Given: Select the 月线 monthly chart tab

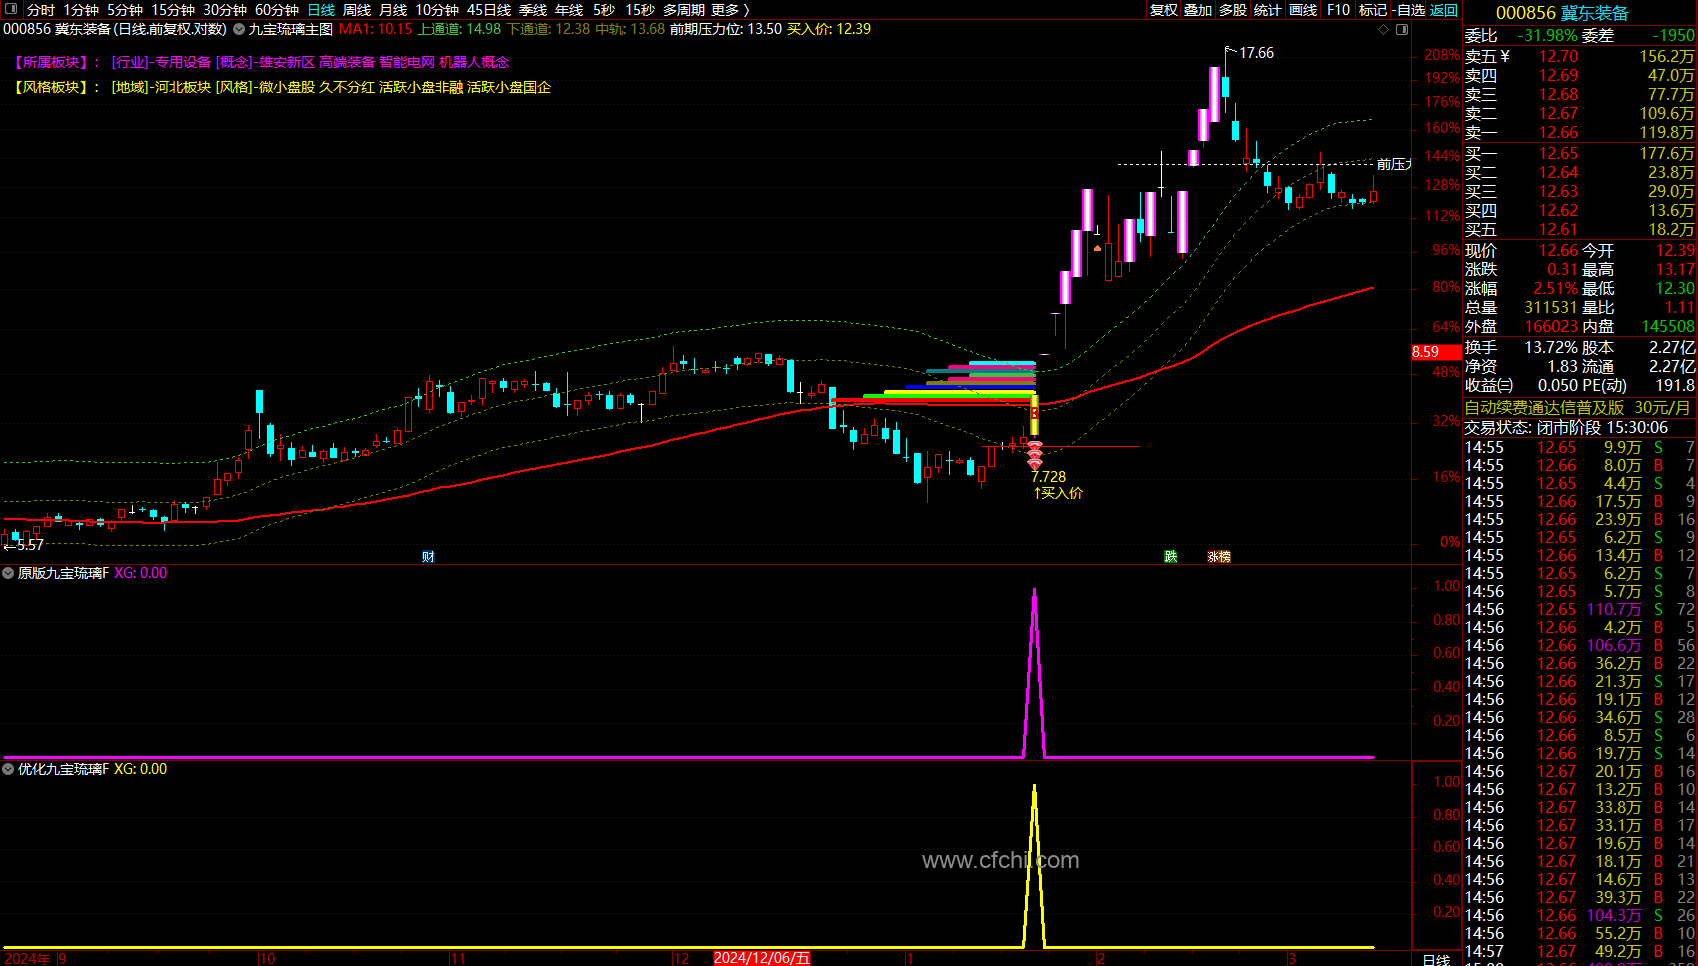Looking at the screenshot, I should pyautogui.click(x=393, y=10).
